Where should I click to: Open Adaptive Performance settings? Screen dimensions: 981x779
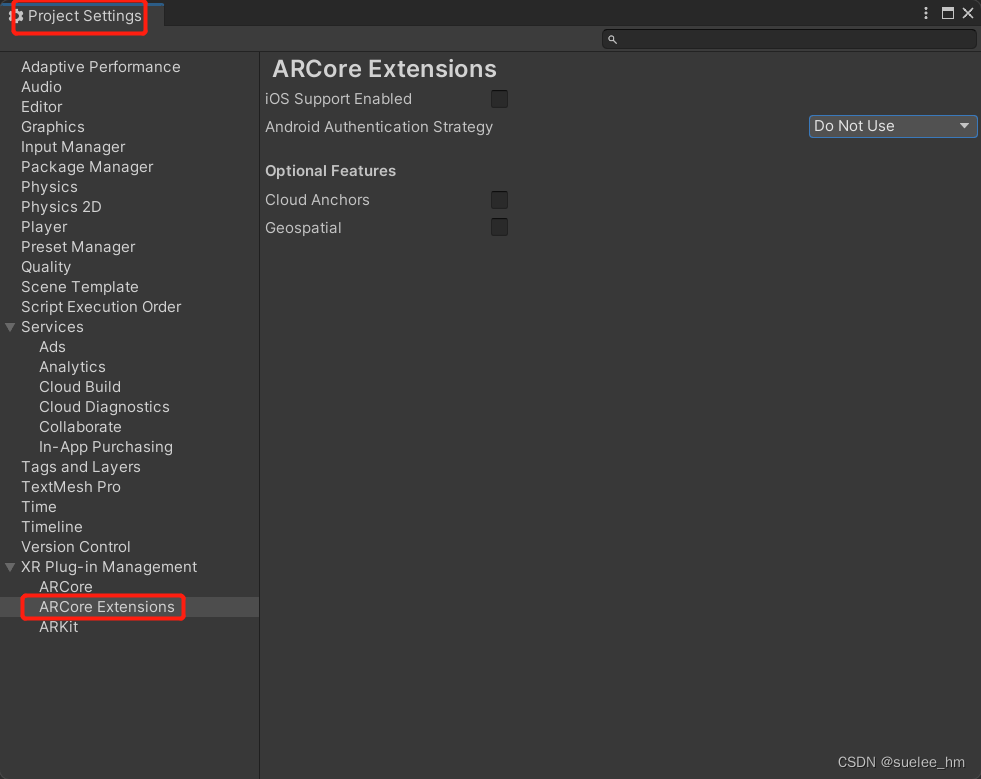pyautogui.click(x=101, y=67)
